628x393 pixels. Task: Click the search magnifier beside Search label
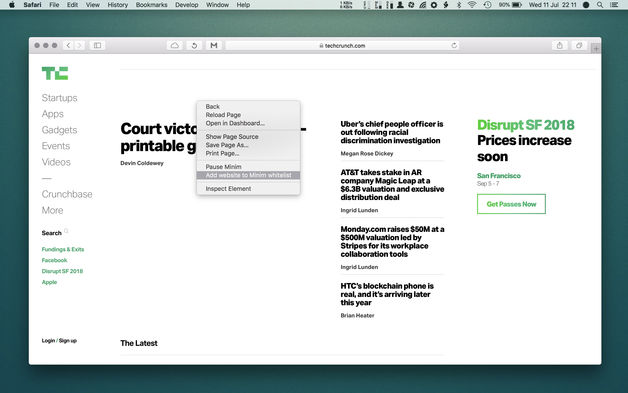[66, 231]
